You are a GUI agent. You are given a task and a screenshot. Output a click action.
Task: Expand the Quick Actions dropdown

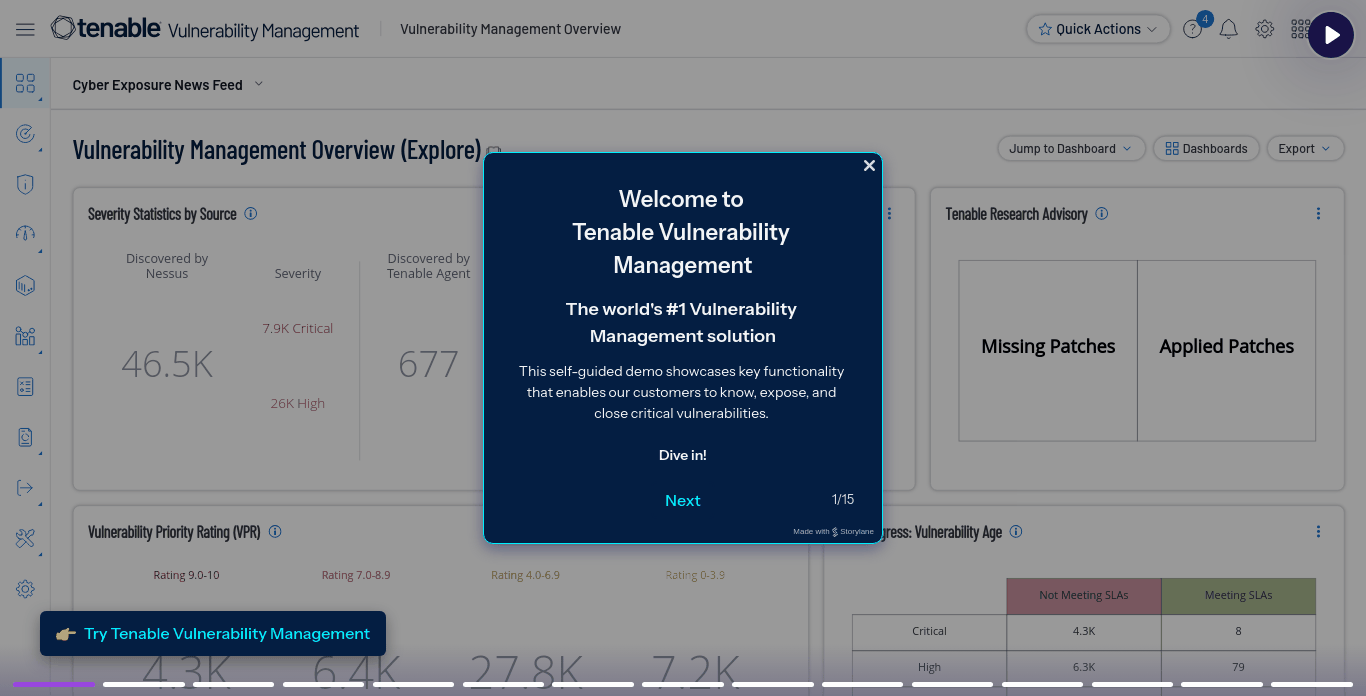(x=1098, y=29)
